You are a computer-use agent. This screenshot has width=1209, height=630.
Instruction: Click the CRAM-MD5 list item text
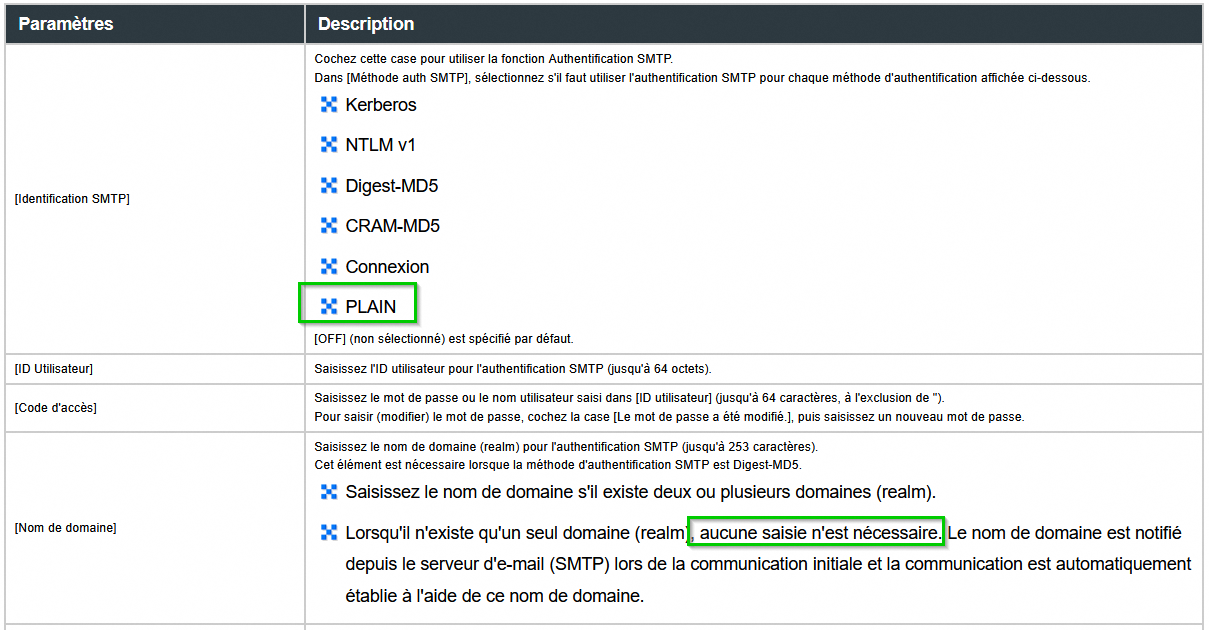tap(393, 226)
